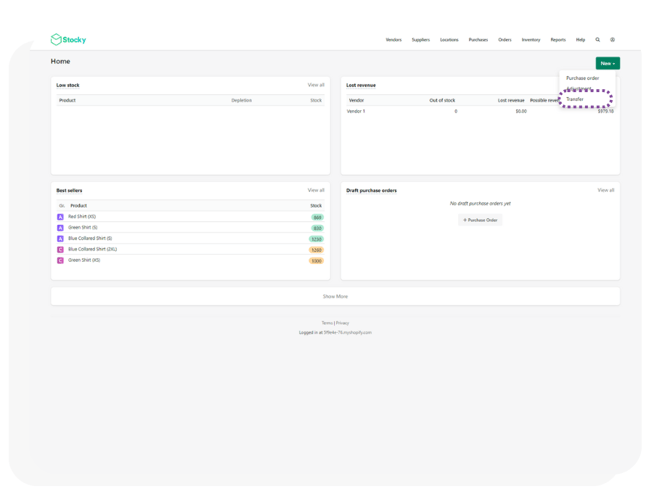Expand the New dropdown button
Viewport: 670px width, 502px height.
point(607,63)
